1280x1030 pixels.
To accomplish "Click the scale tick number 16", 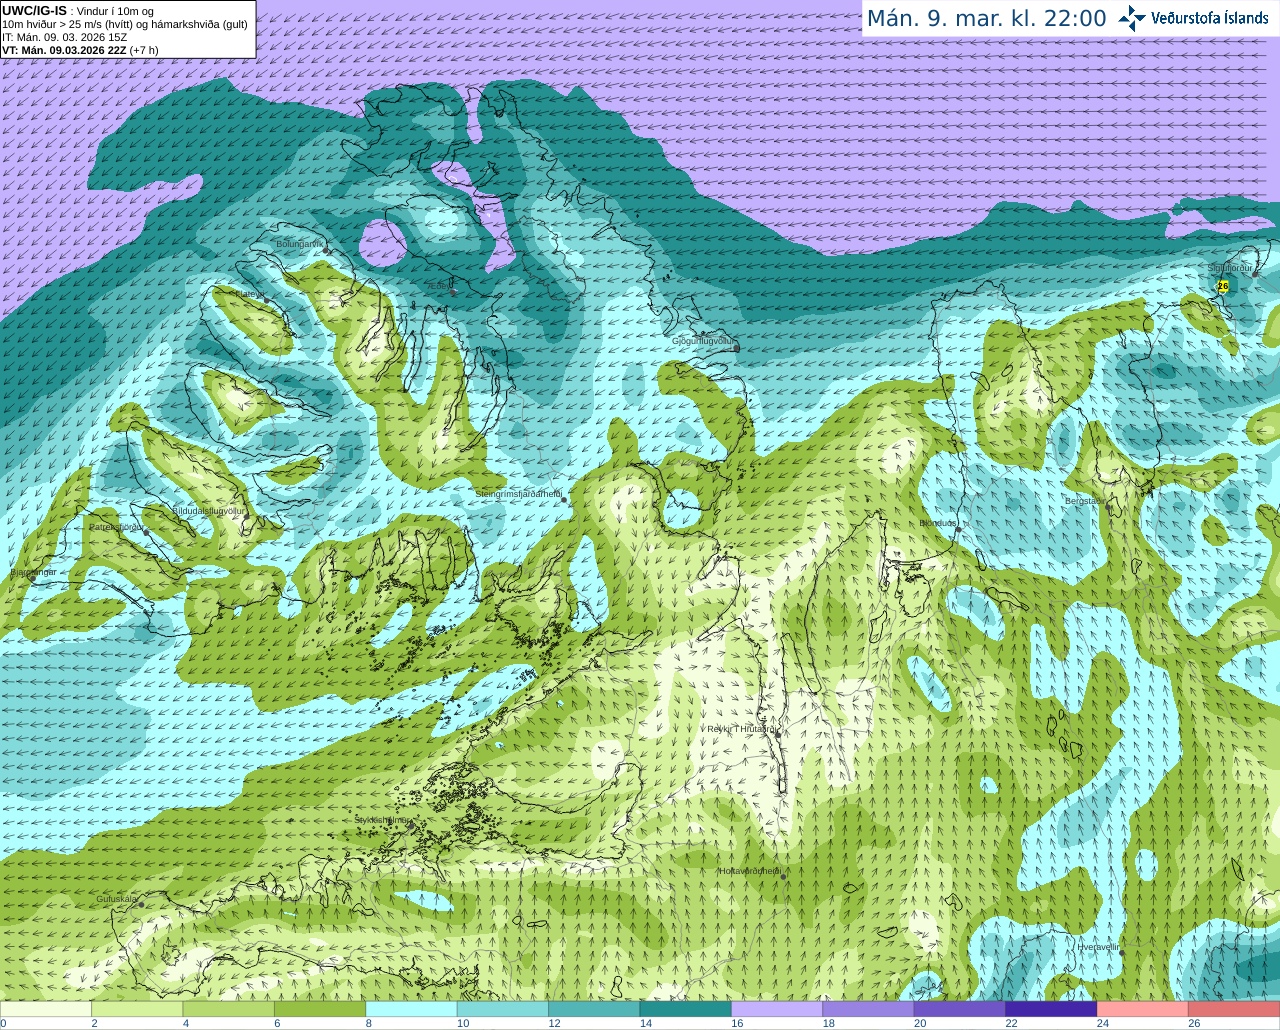I will [x=737, y=1023].
